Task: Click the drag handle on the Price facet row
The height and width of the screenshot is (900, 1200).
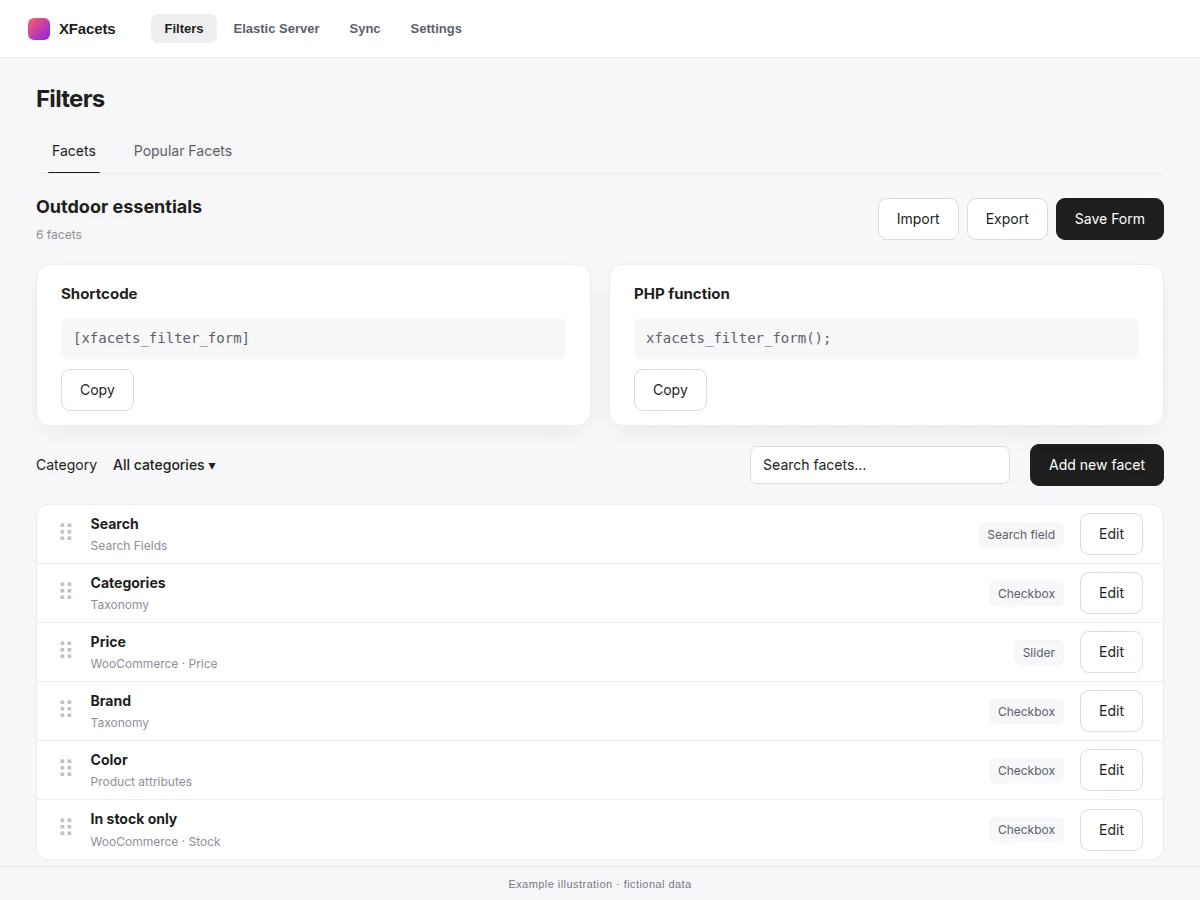Action: click(66, 650)
